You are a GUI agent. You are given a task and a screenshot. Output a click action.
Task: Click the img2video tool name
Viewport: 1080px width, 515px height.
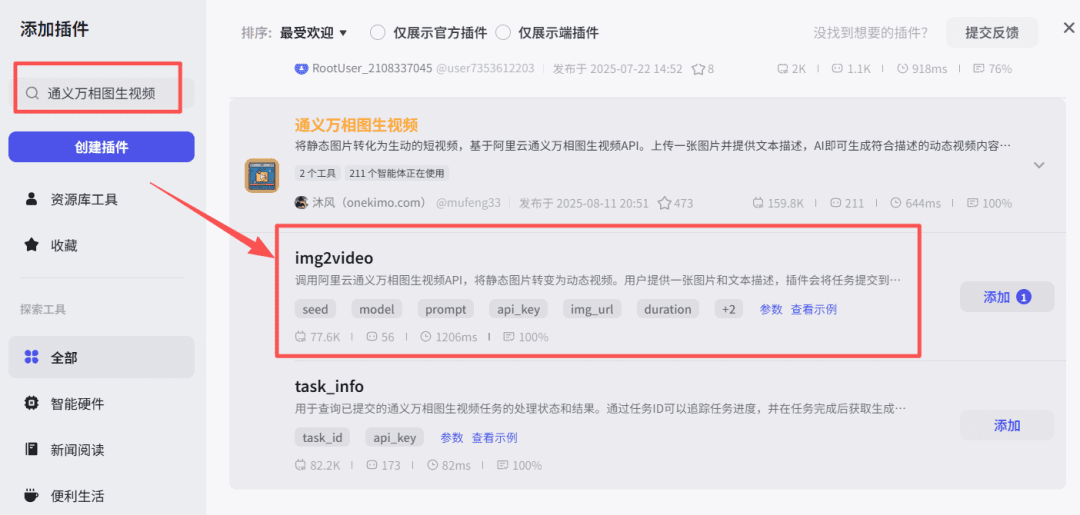pos(334,259)
